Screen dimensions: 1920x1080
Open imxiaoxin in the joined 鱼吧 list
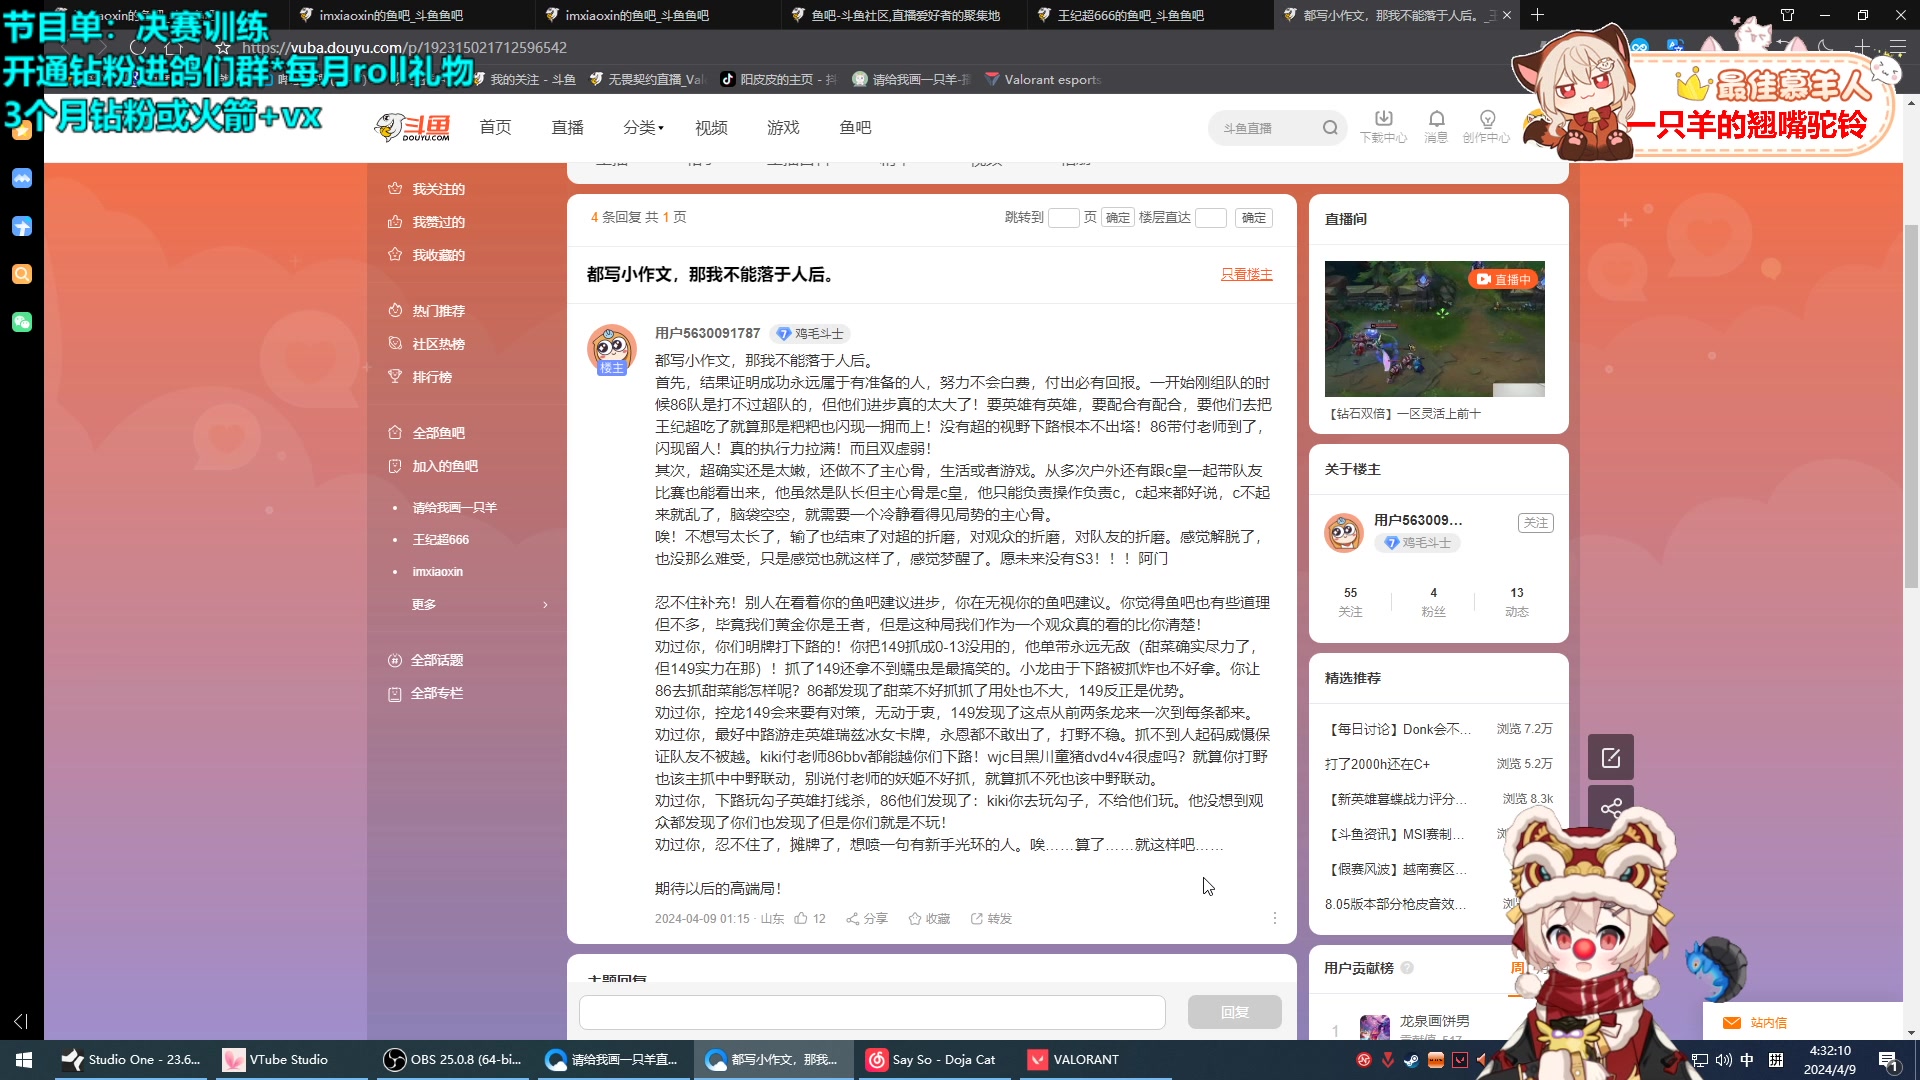[x=437, y=572]
